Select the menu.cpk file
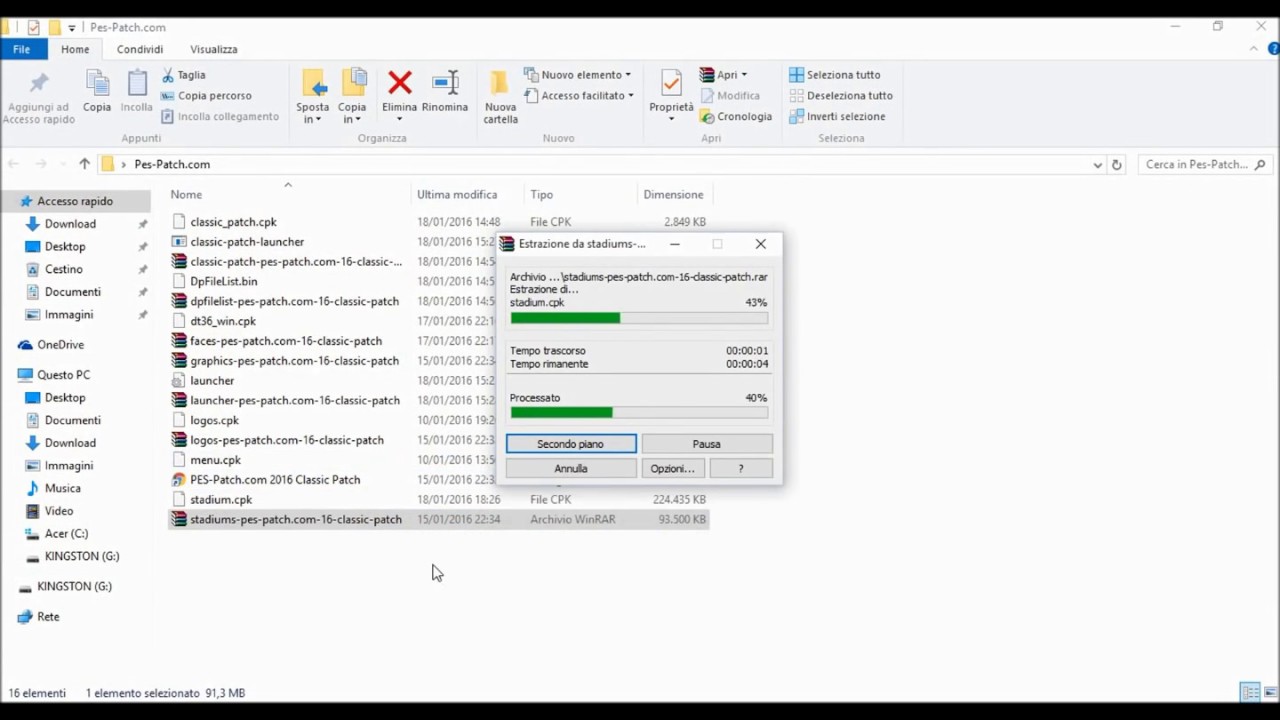Viewport: 1280px width, 720px height. (x=216, y=460)
